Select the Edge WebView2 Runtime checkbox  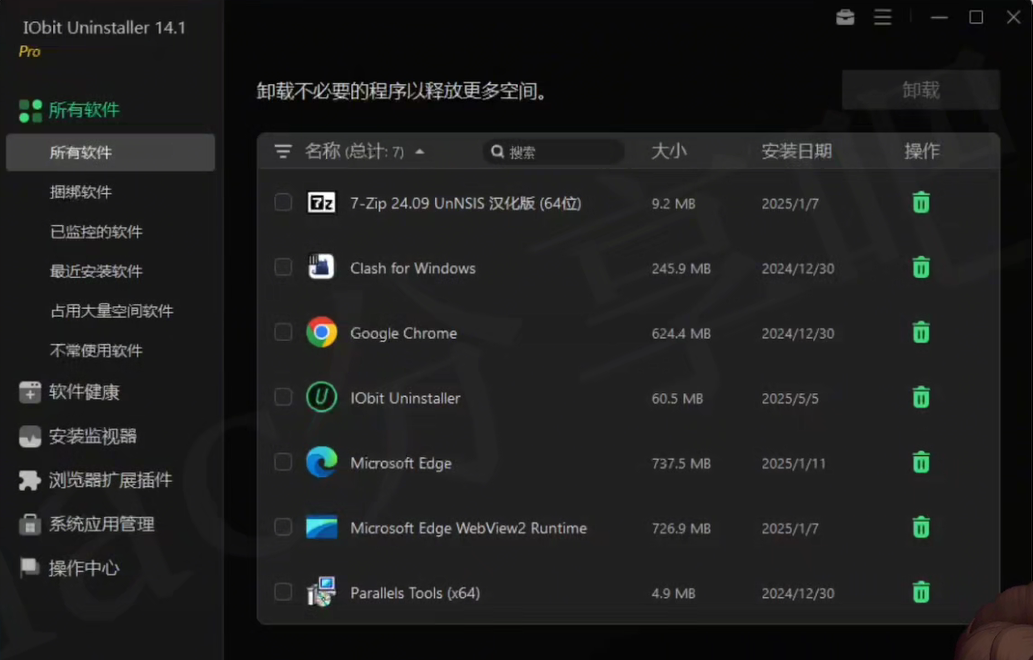point(283,527)
